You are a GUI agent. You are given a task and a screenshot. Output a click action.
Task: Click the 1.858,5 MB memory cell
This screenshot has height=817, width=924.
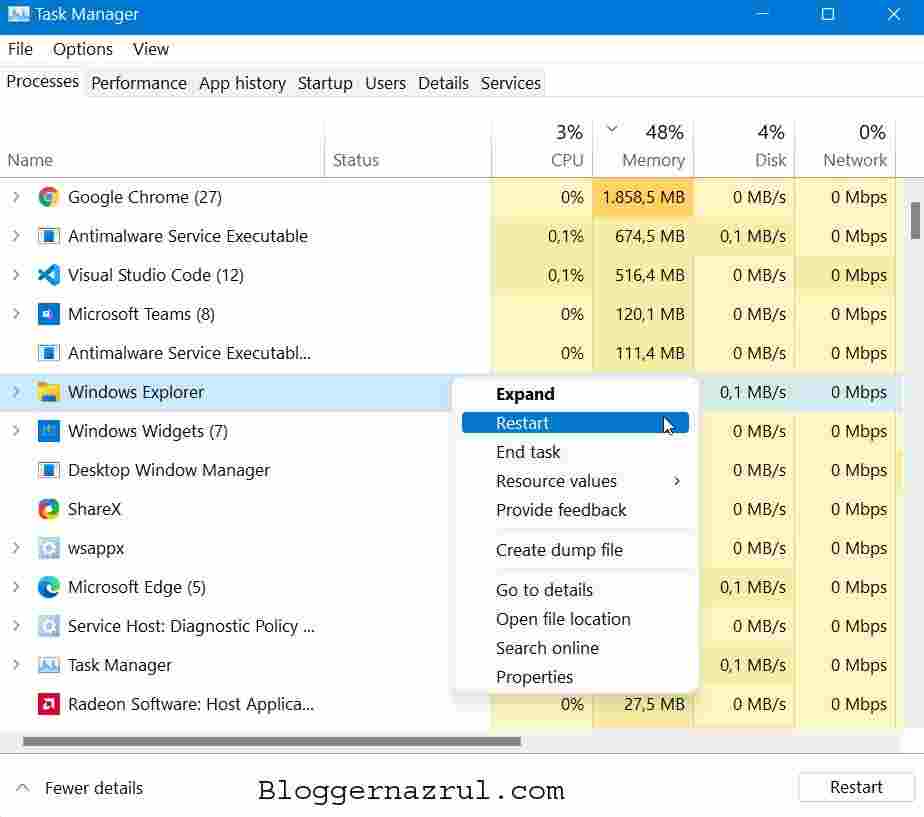pyautogui.click(x=644, y=197)
